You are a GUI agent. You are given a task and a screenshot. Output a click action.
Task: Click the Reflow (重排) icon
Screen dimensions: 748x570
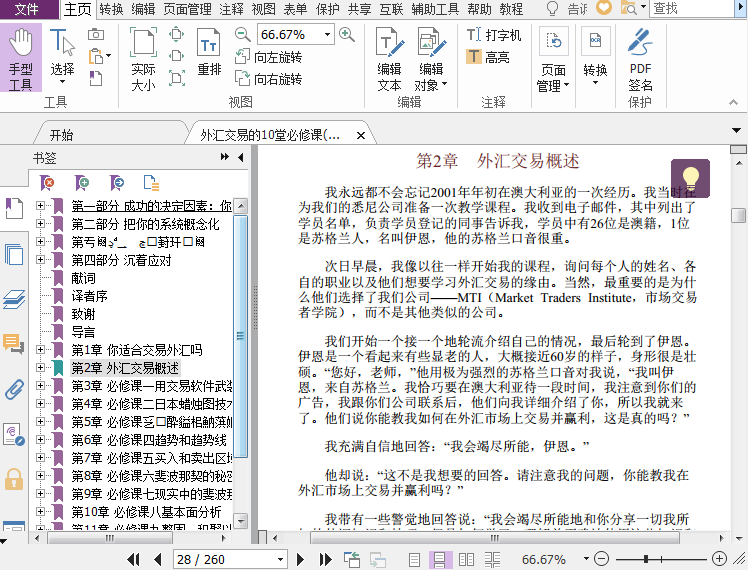click(x=209, y=52)
